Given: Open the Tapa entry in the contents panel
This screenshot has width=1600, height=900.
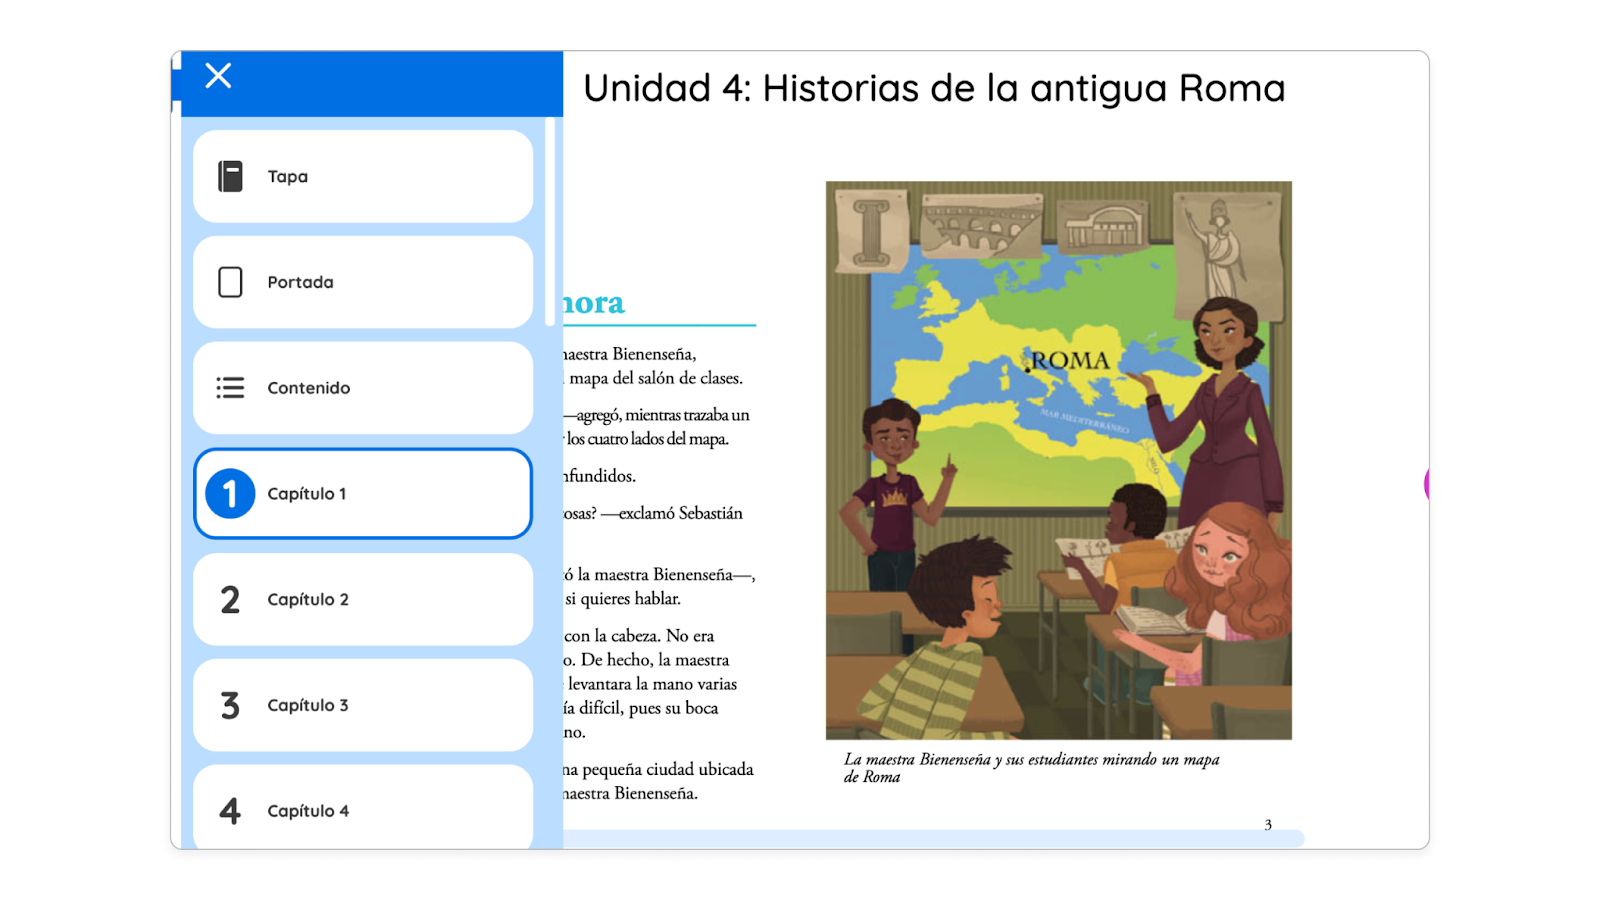Looking at the screenshot, I should (363, 175).
